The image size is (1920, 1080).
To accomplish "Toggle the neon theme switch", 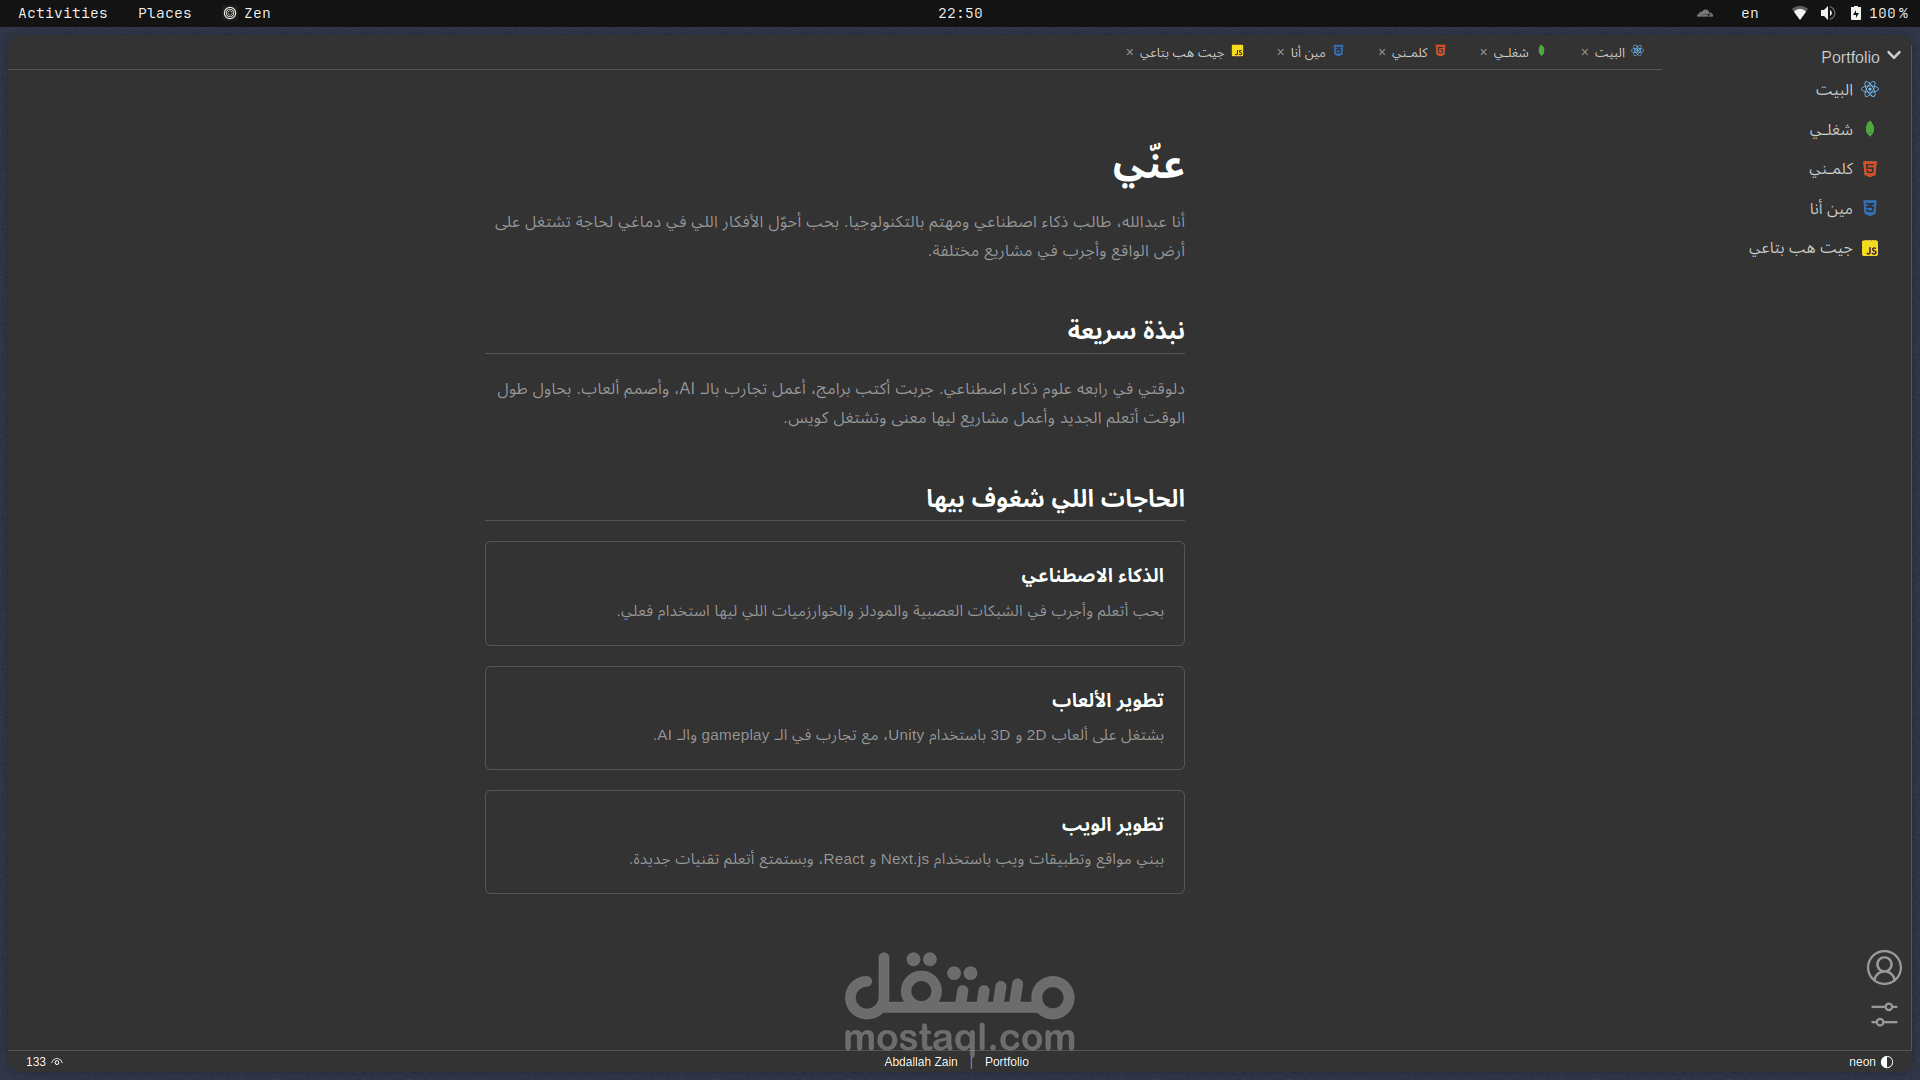I will point(1887,1062).
